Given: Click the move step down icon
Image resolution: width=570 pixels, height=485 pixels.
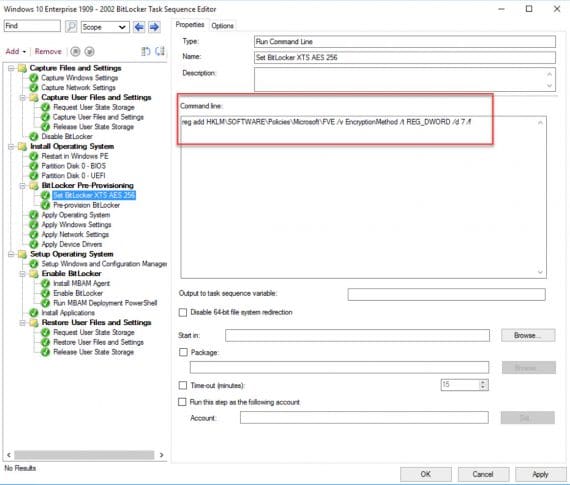Looking at the screenshot, I should pos(89,52).
